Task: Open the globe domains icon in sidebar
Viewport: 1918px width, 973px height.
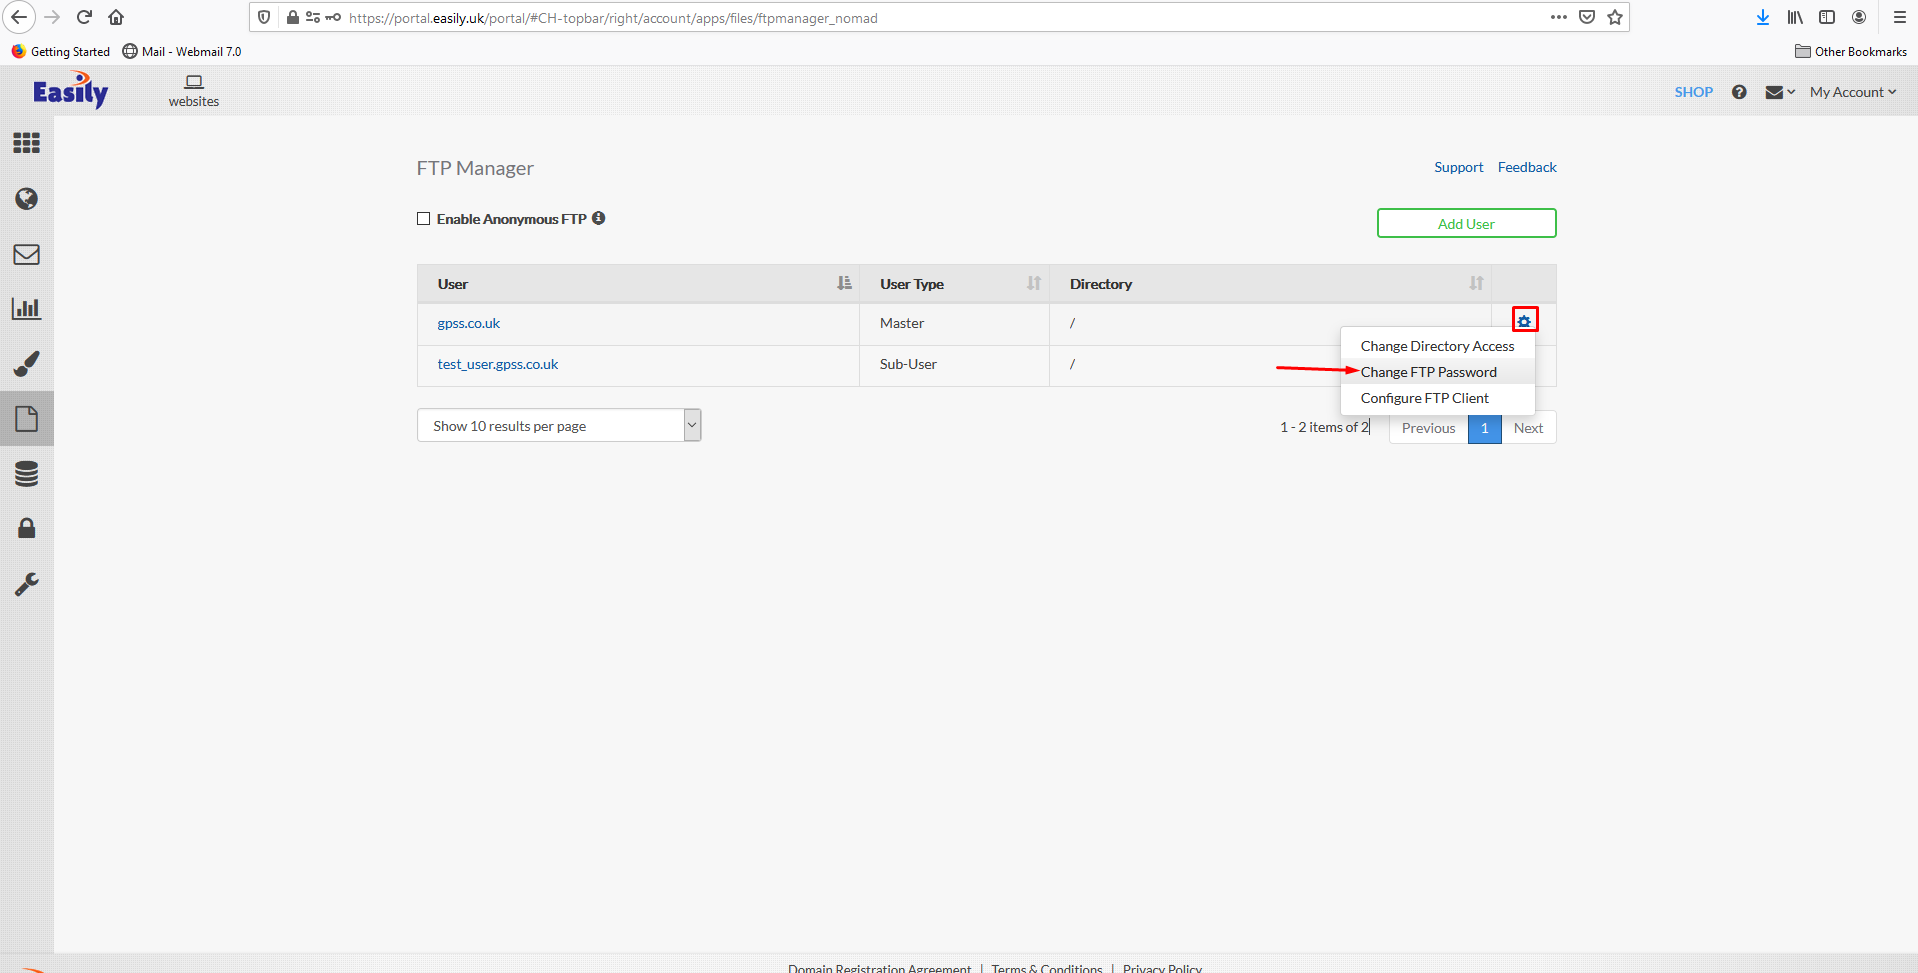Action: click(27, 199)
